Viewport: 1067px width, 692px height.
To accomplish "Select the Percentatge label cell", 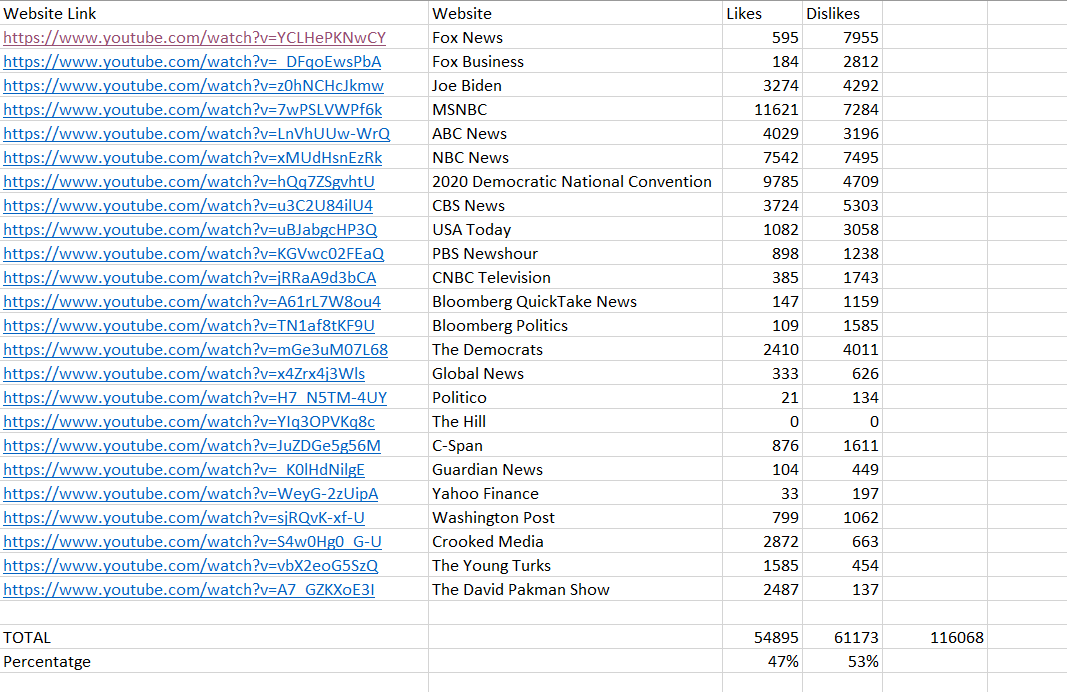I will (x=214, y=661).
